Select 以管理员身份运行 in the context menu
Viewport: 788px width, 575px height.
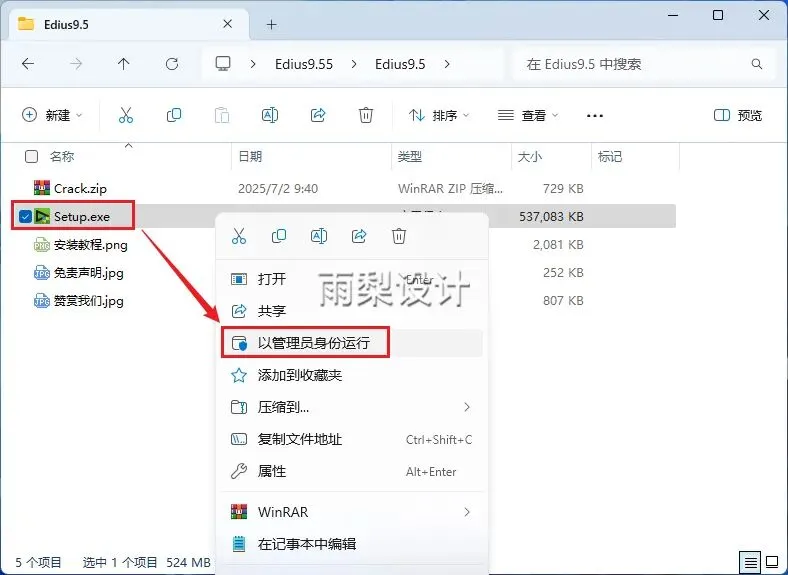(x=352, y=343)
